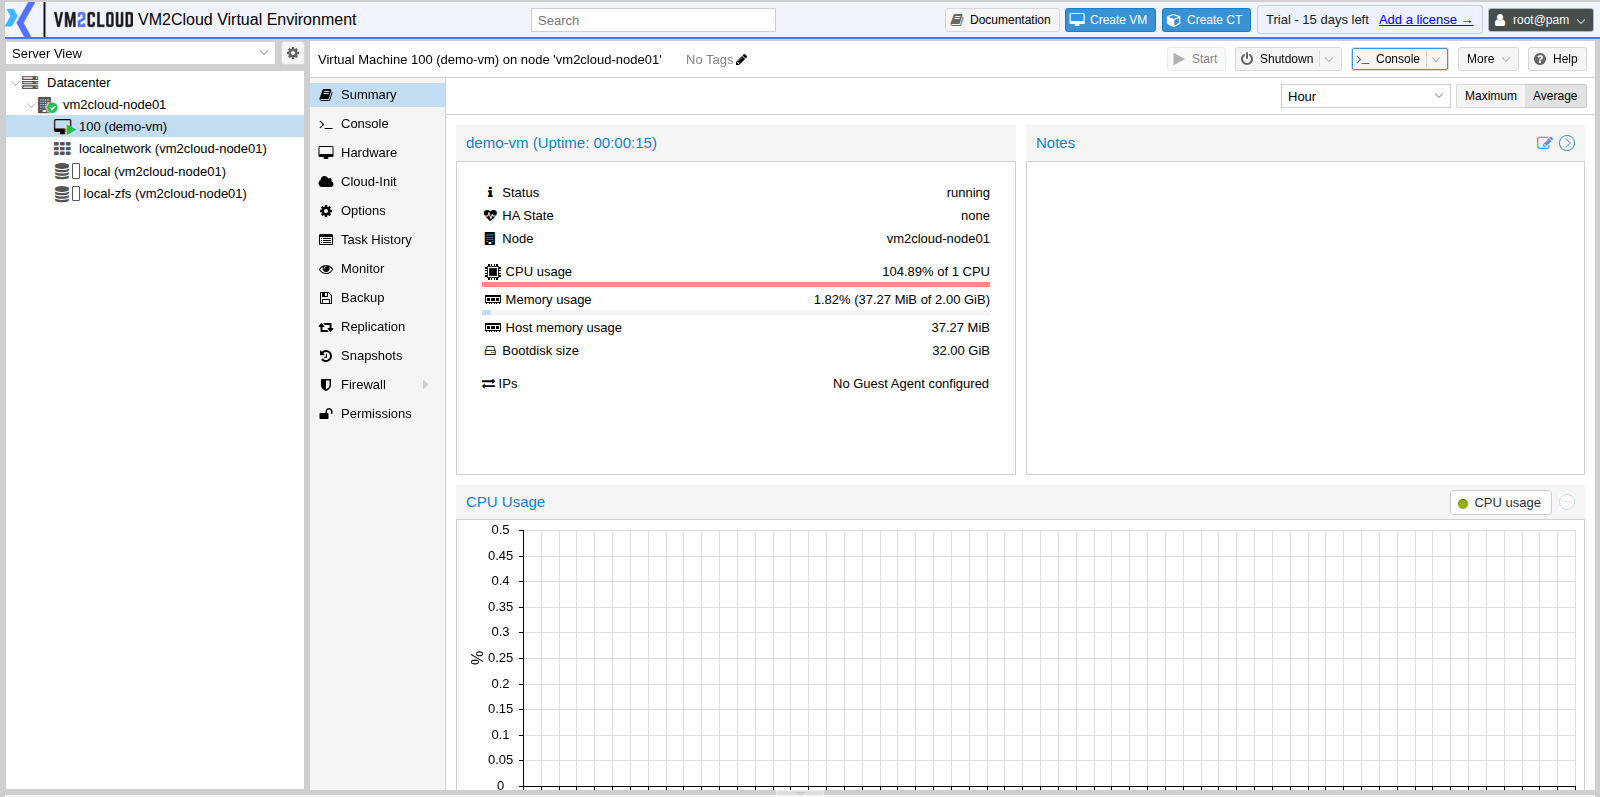Expand the Shutdown options arrow
1600x797 pixels.
tap(1329, 59)
